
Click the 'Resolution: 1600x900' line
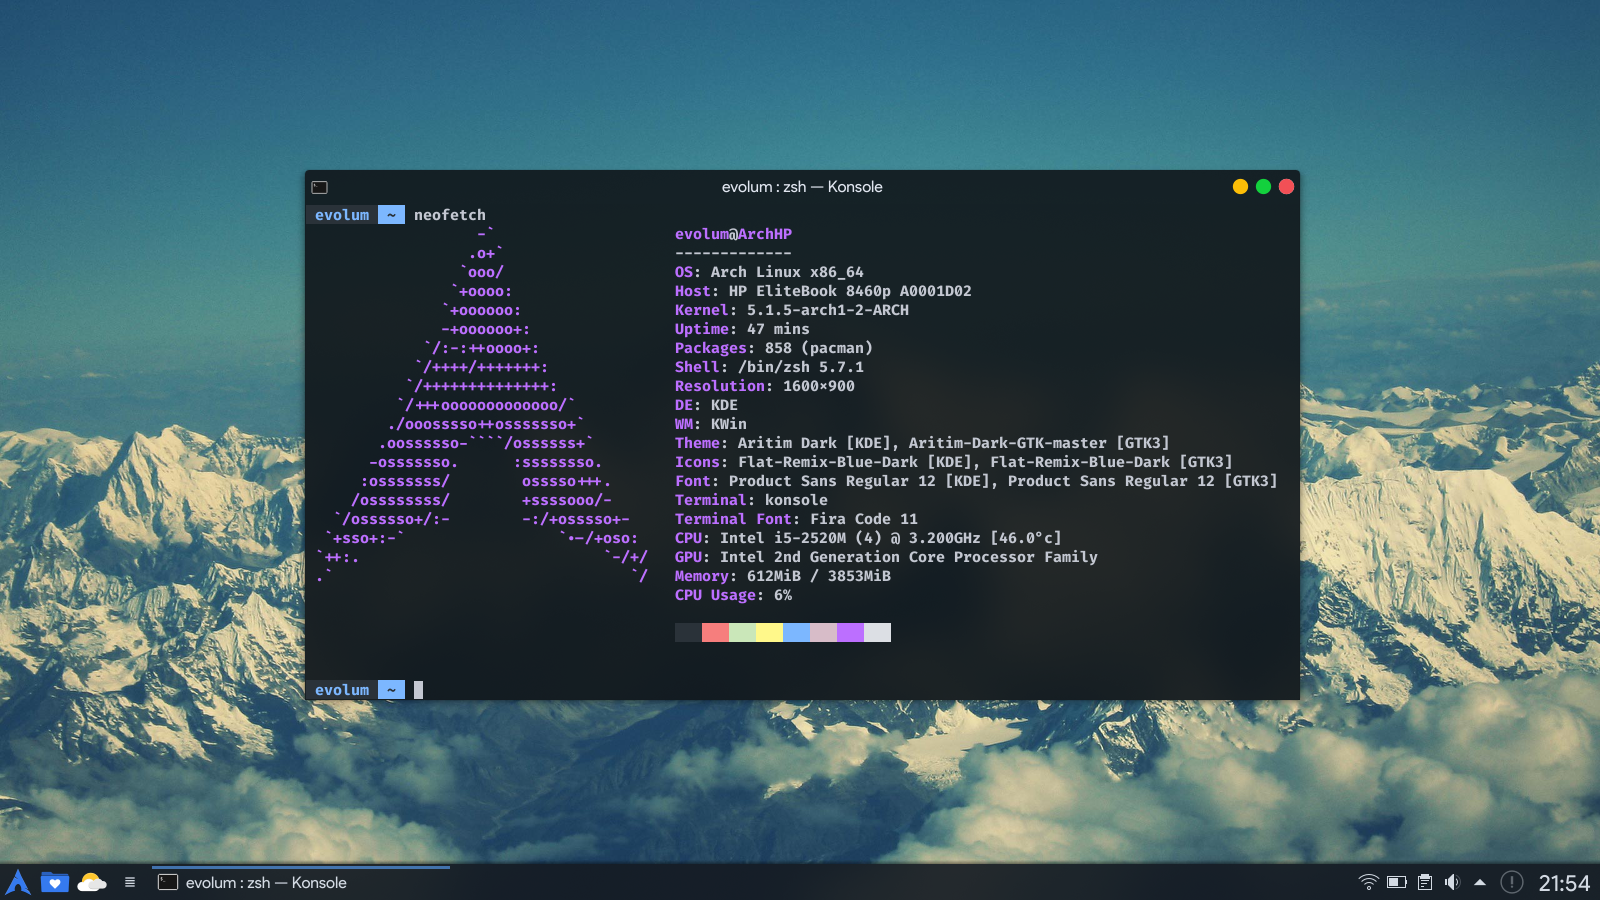click(x=765, y=386)
